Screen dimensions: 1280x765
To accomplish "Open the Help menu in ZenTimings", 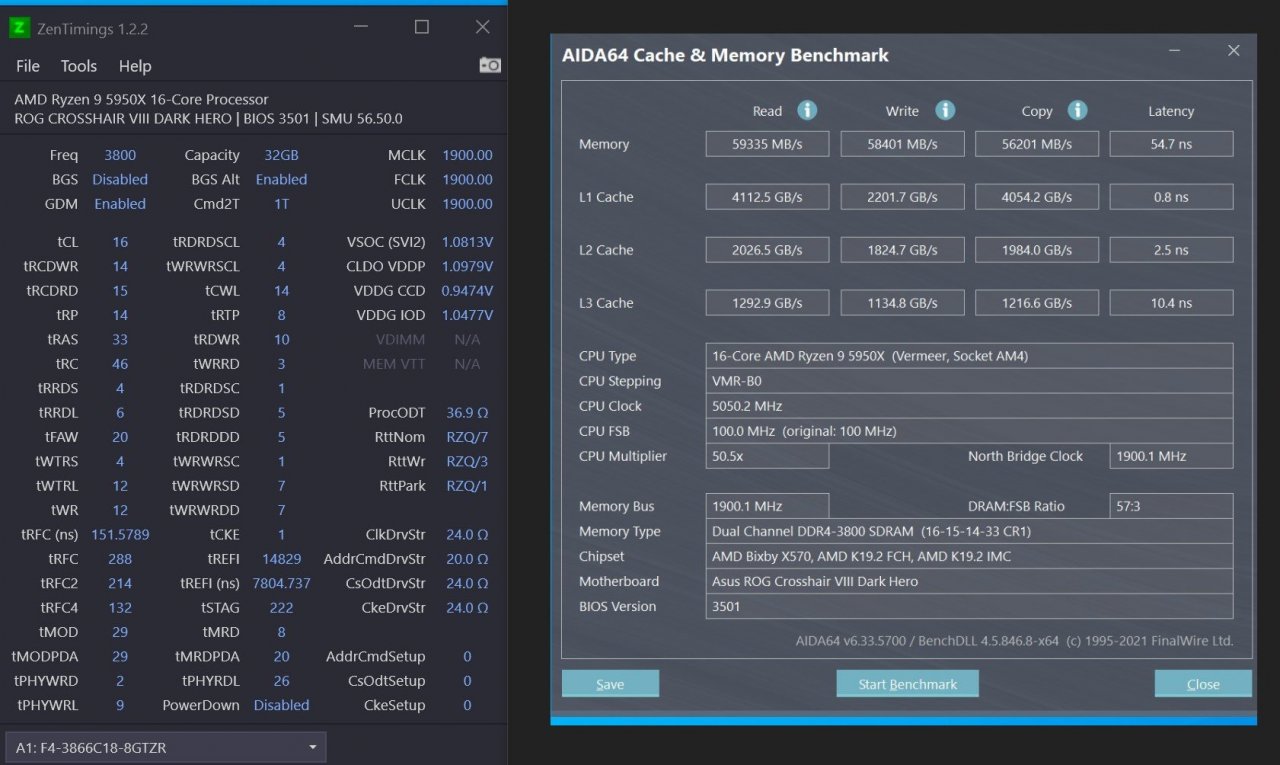I will pos(135,66).
